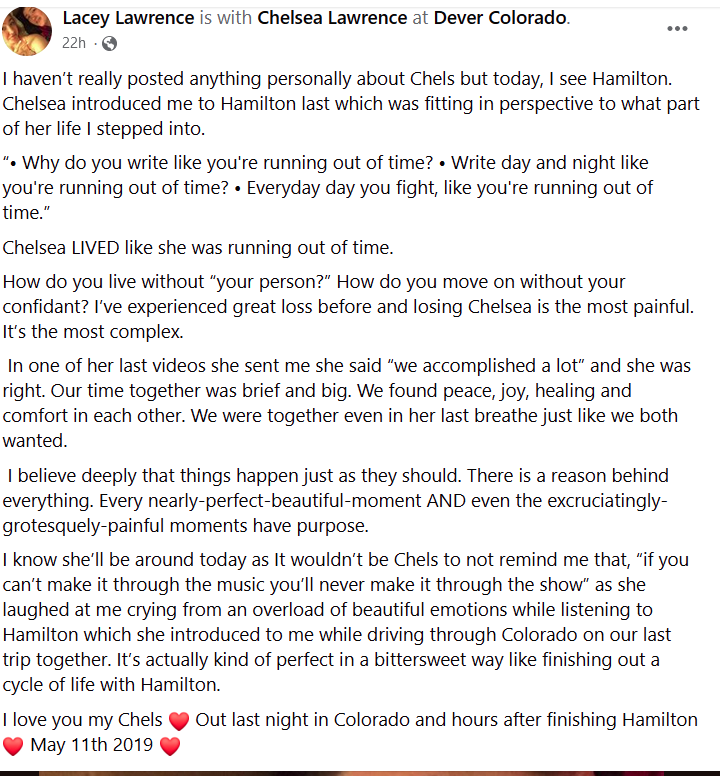This screenshot has height=776, width=720.
Task: Click the text "I love you my Chels"
Action: (x=83, y=720)
